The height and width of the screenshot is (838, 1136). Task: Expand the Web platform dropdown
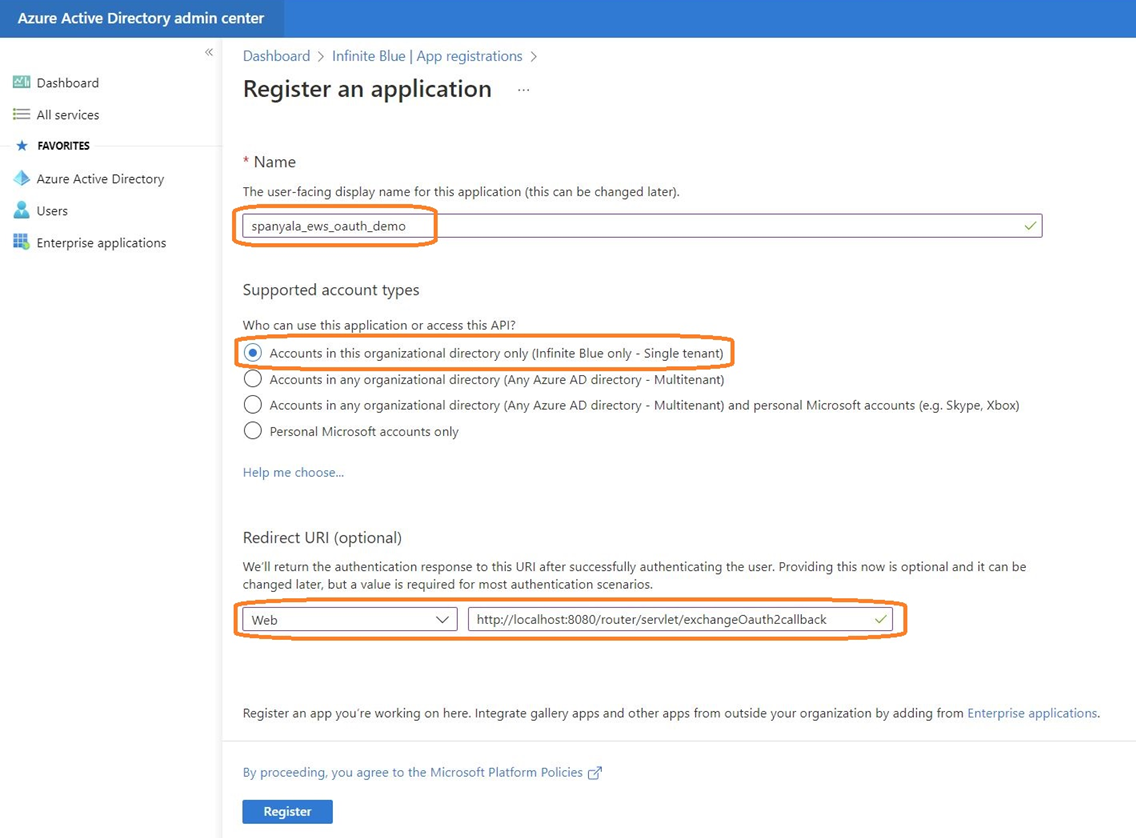click(350, 619)
